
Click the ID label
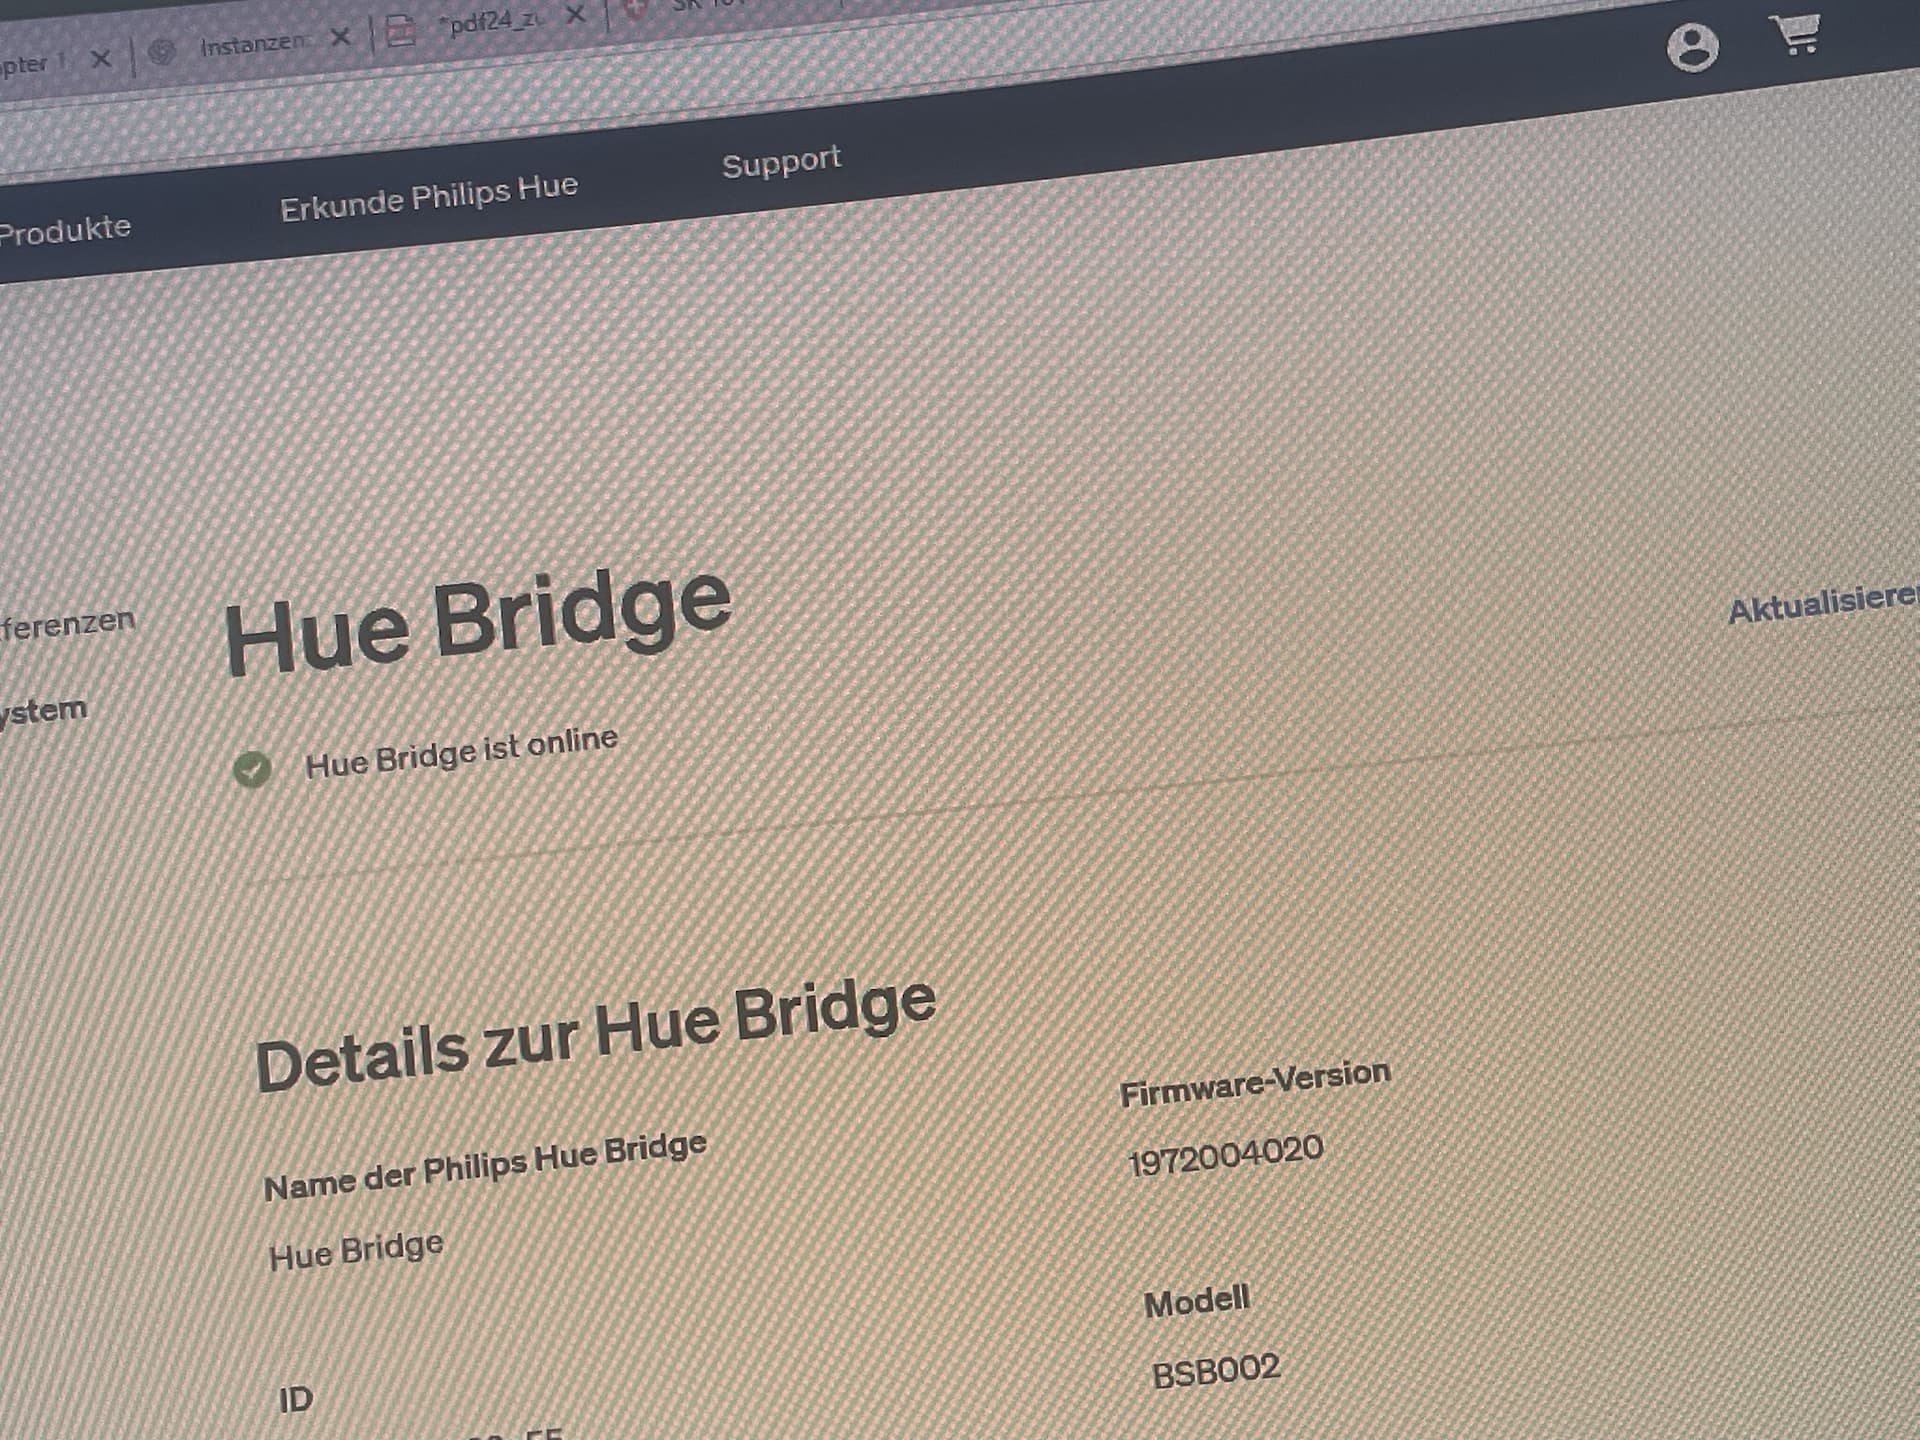click(296, 1399)
